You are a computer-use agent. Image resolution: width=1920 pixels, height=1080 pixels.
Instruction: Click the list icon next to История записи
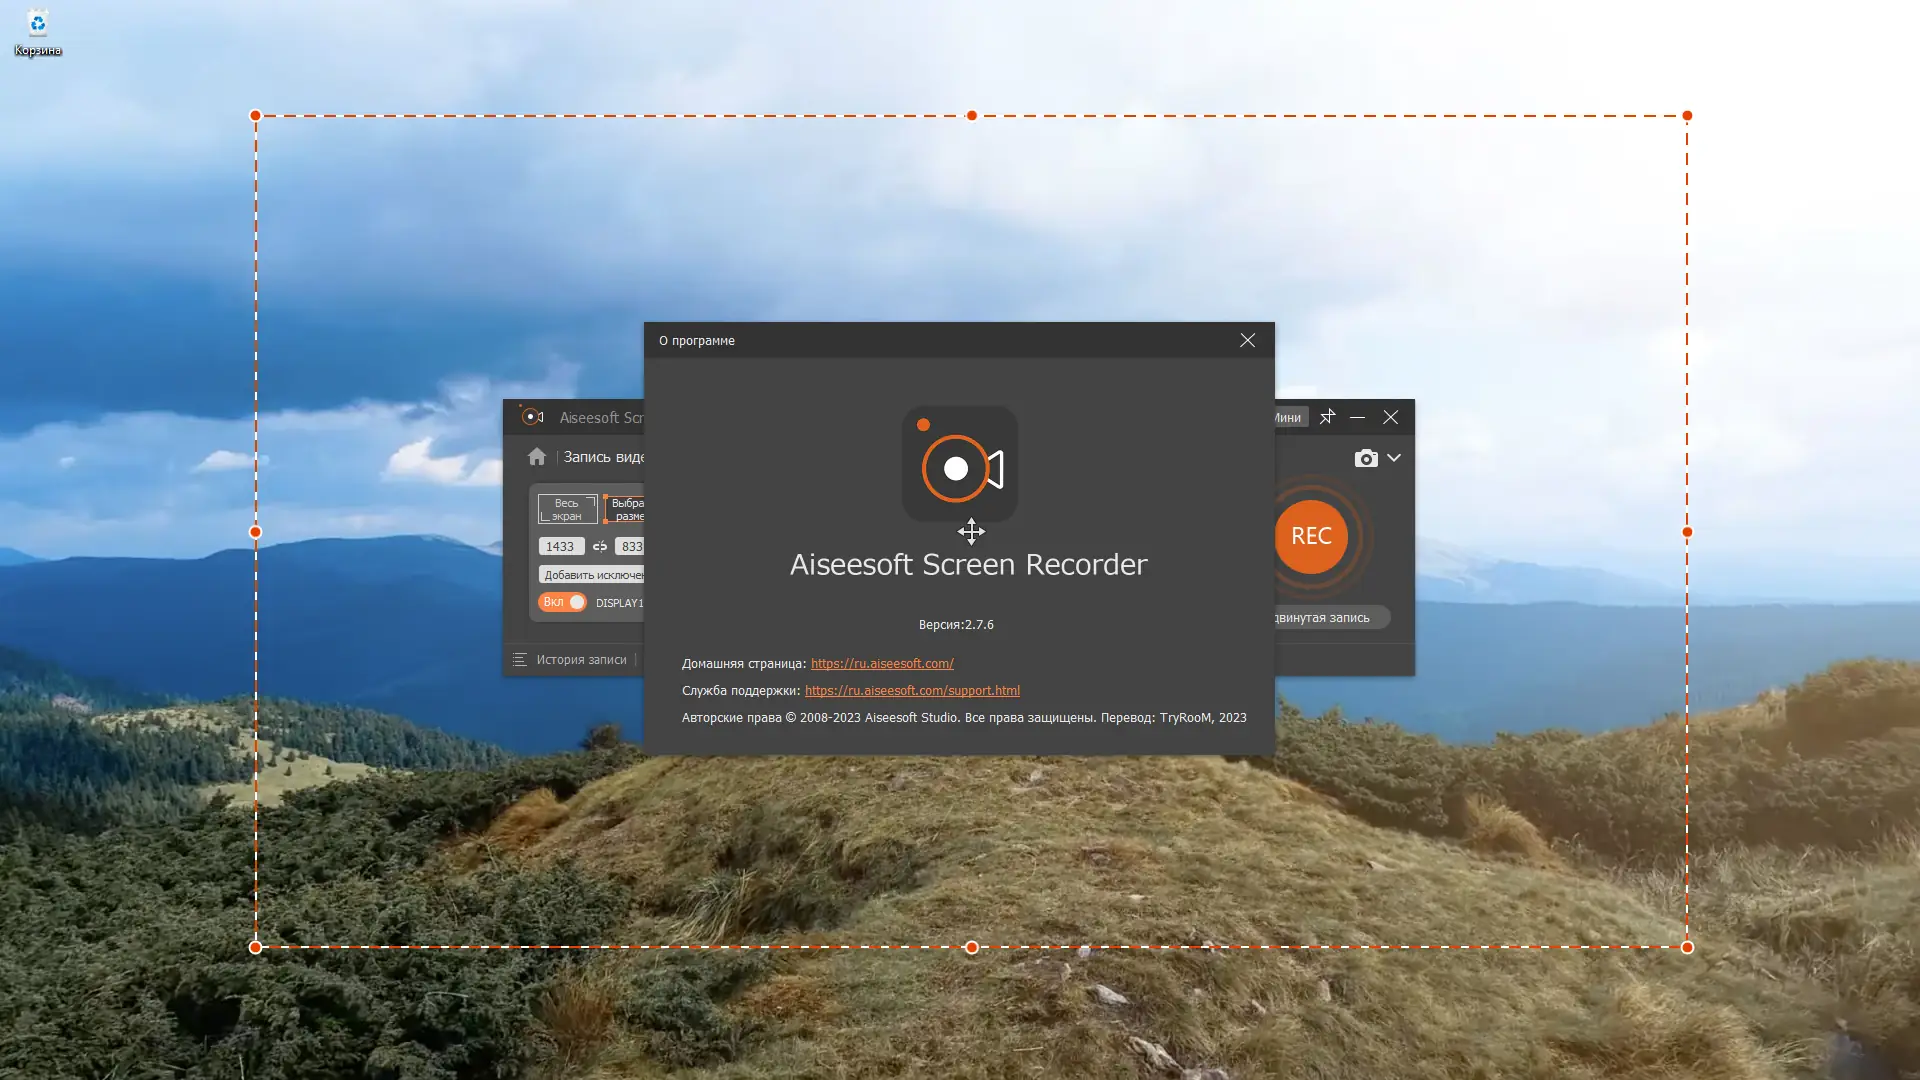click(521, 660)
